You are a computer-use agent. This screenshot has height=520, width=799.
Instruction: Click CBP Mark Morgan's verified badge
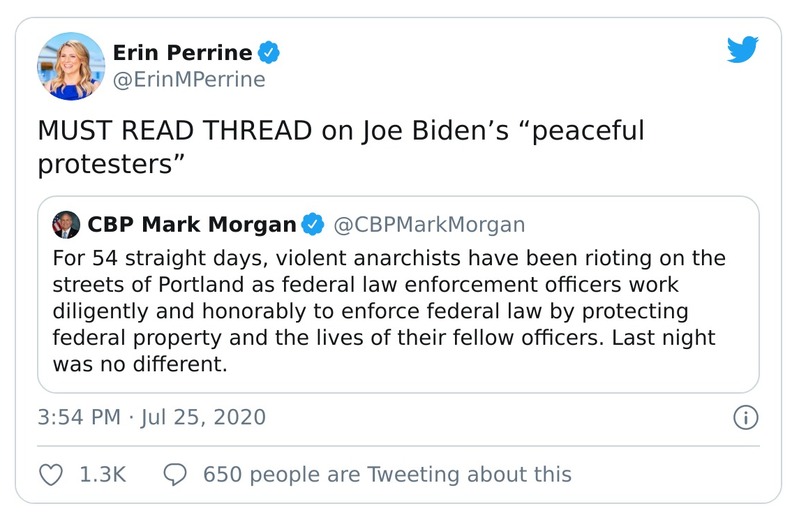[313, 223]
